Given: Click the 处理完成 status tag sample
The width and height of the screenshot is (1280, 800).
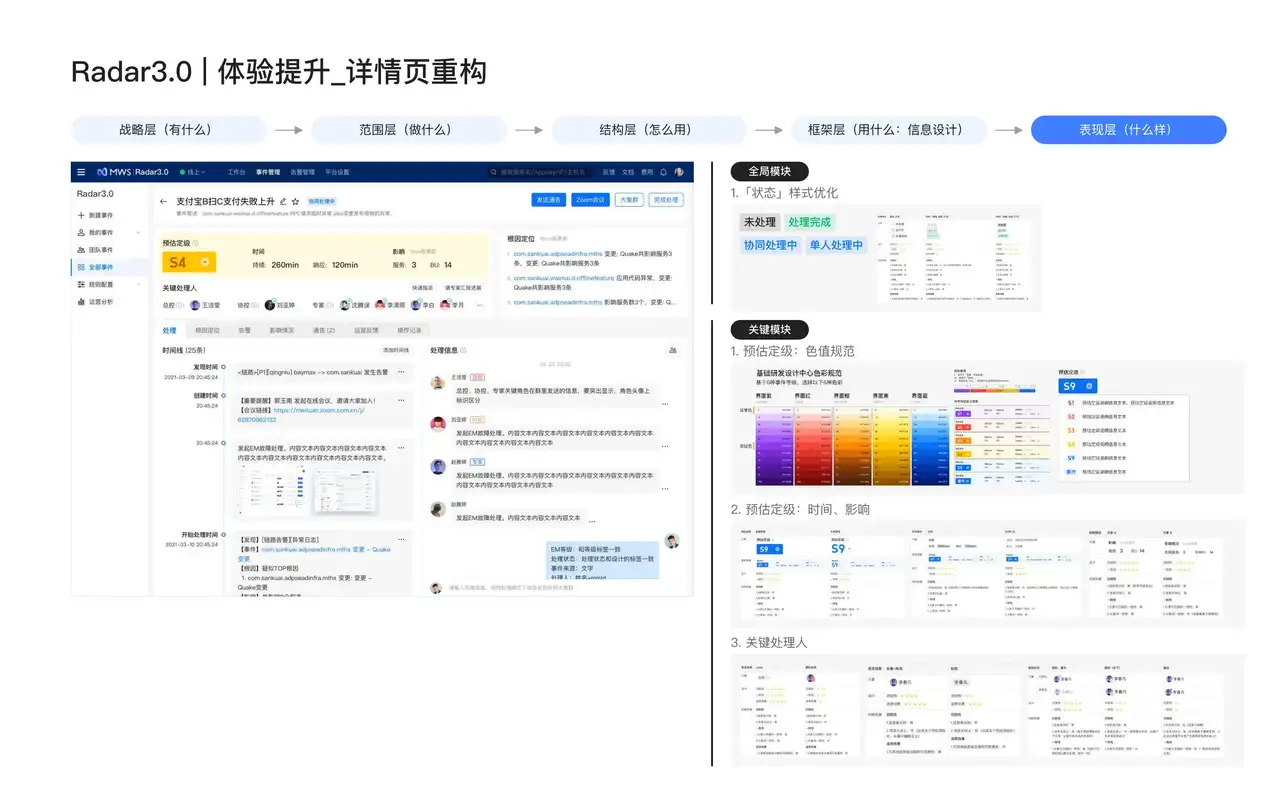Looking at the screenshot, I should (810, 222).
